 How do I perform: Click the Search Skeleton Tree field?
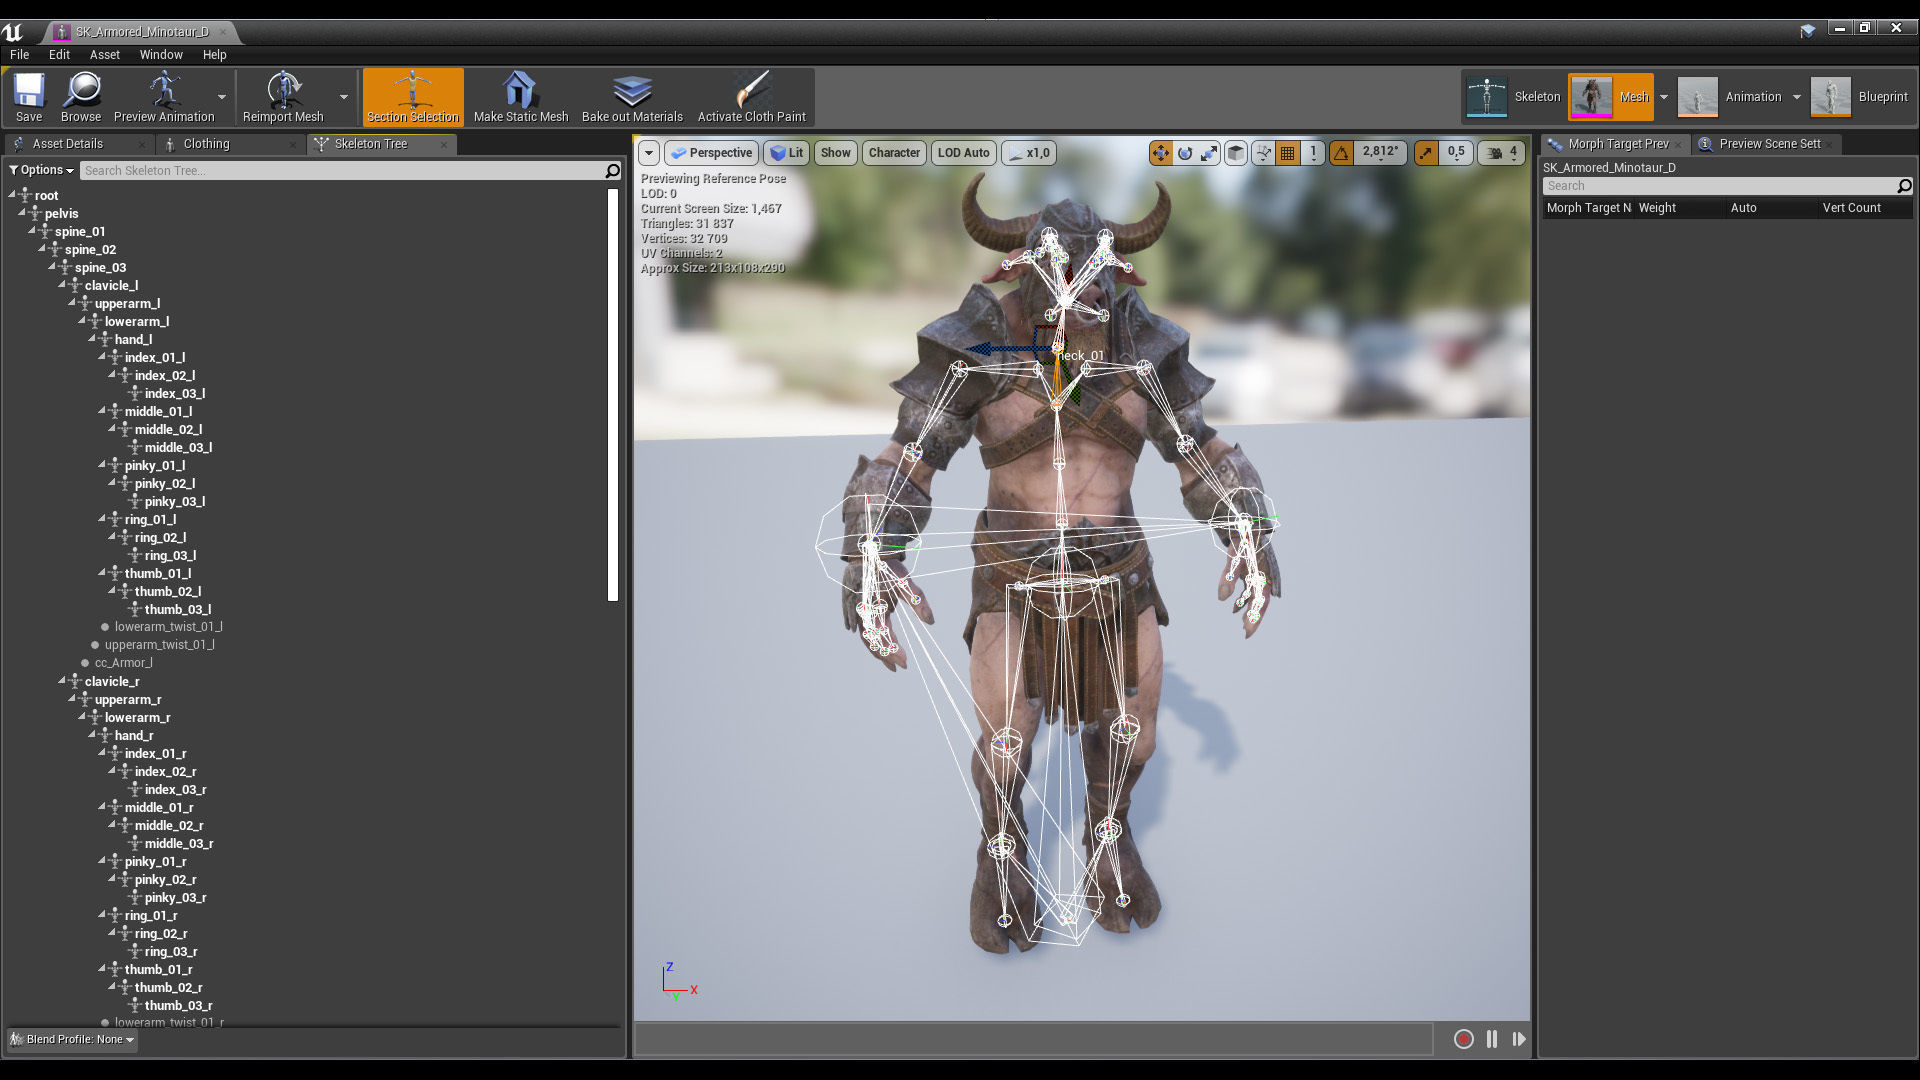(x=343, y=171)
